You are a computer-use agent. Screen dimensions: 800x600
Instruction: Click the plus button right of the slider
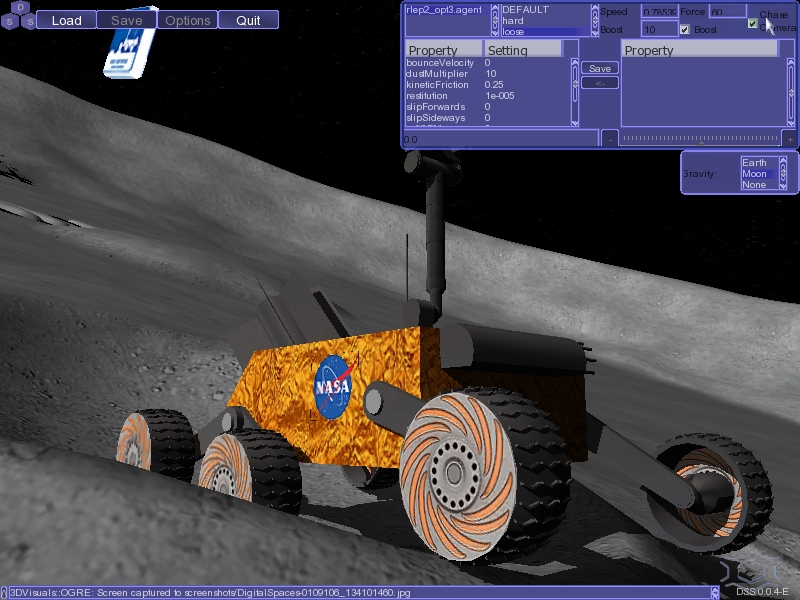click(790, 139)
